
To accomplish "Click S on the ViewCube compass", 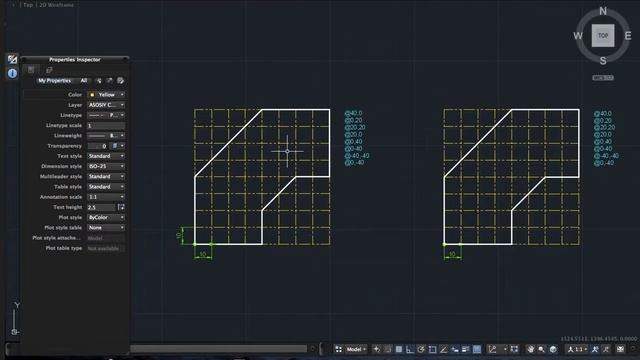I will (x=603, y=61).
